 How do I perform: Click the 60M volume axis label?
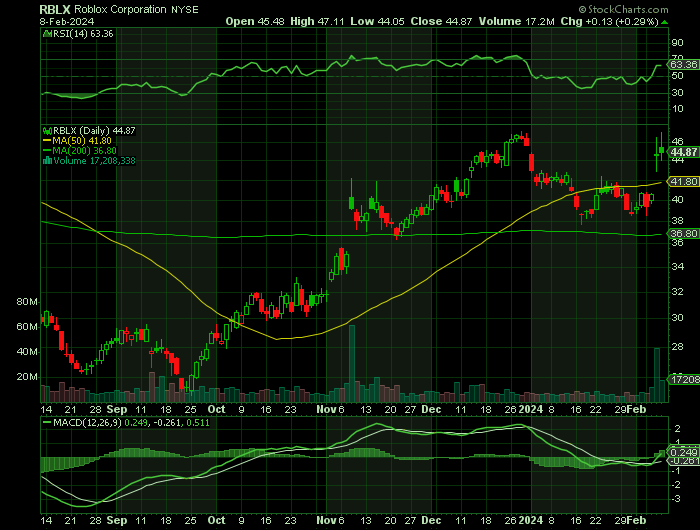[27, 327]
